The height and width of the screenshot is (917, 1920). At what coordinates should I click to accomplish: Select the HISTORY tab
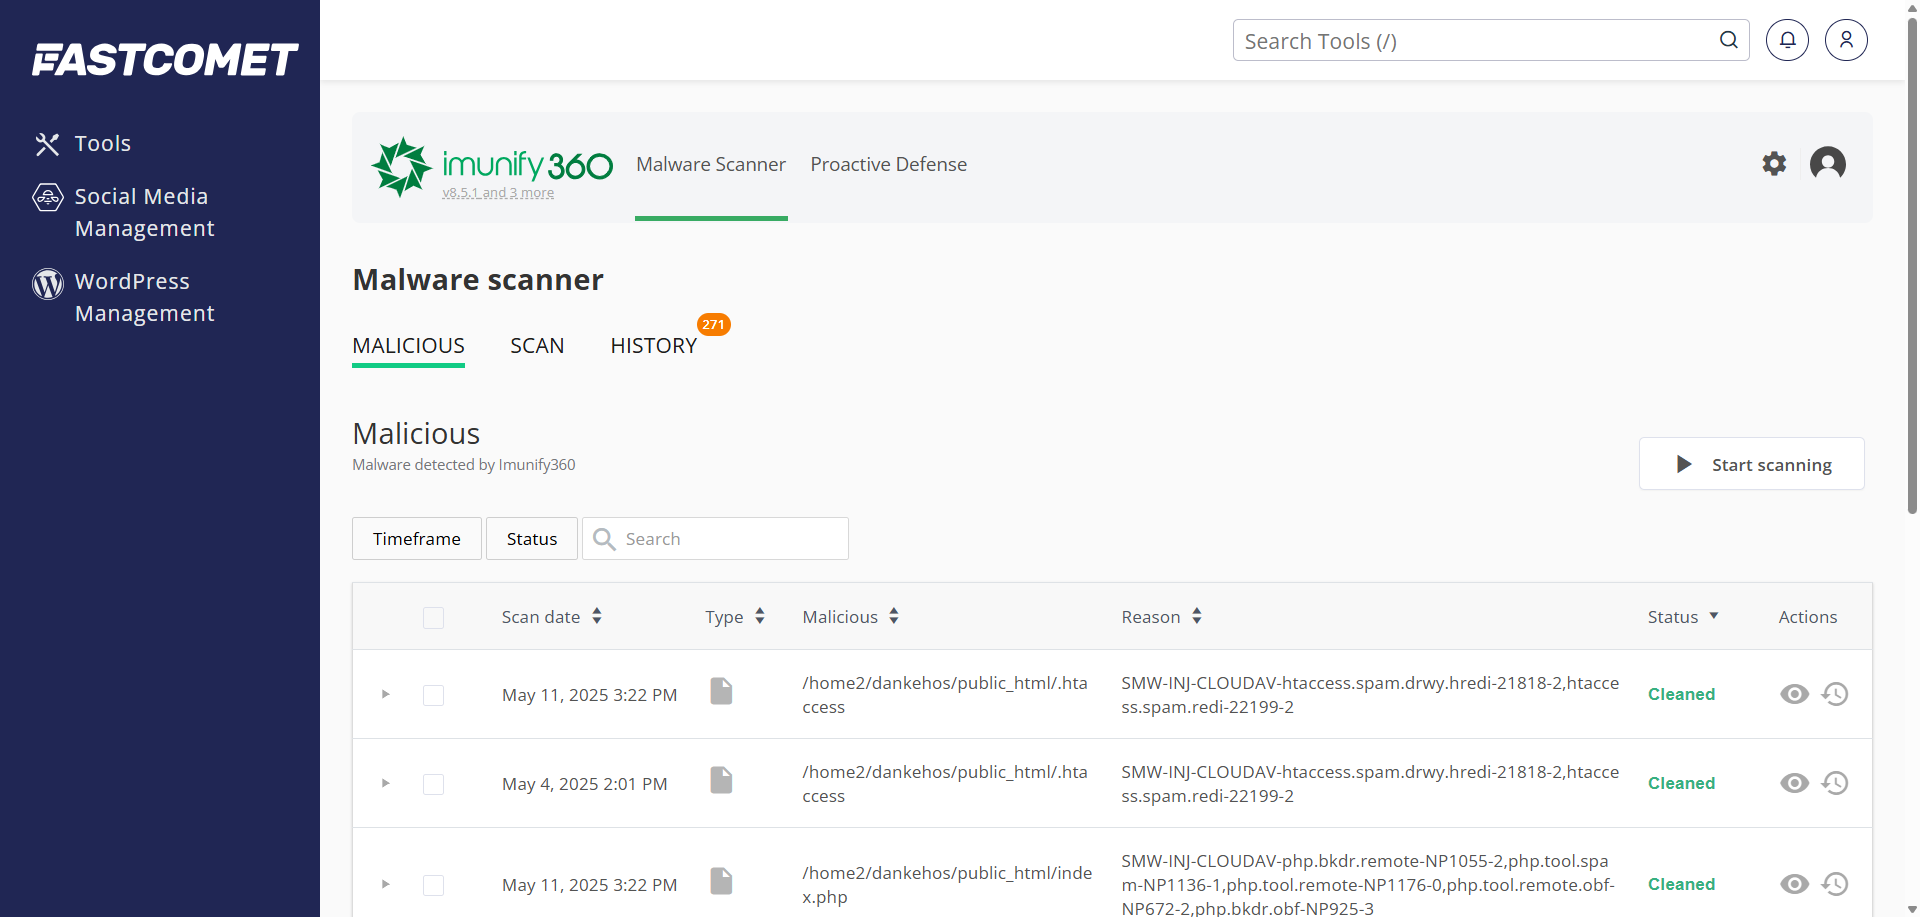(653, 346)
